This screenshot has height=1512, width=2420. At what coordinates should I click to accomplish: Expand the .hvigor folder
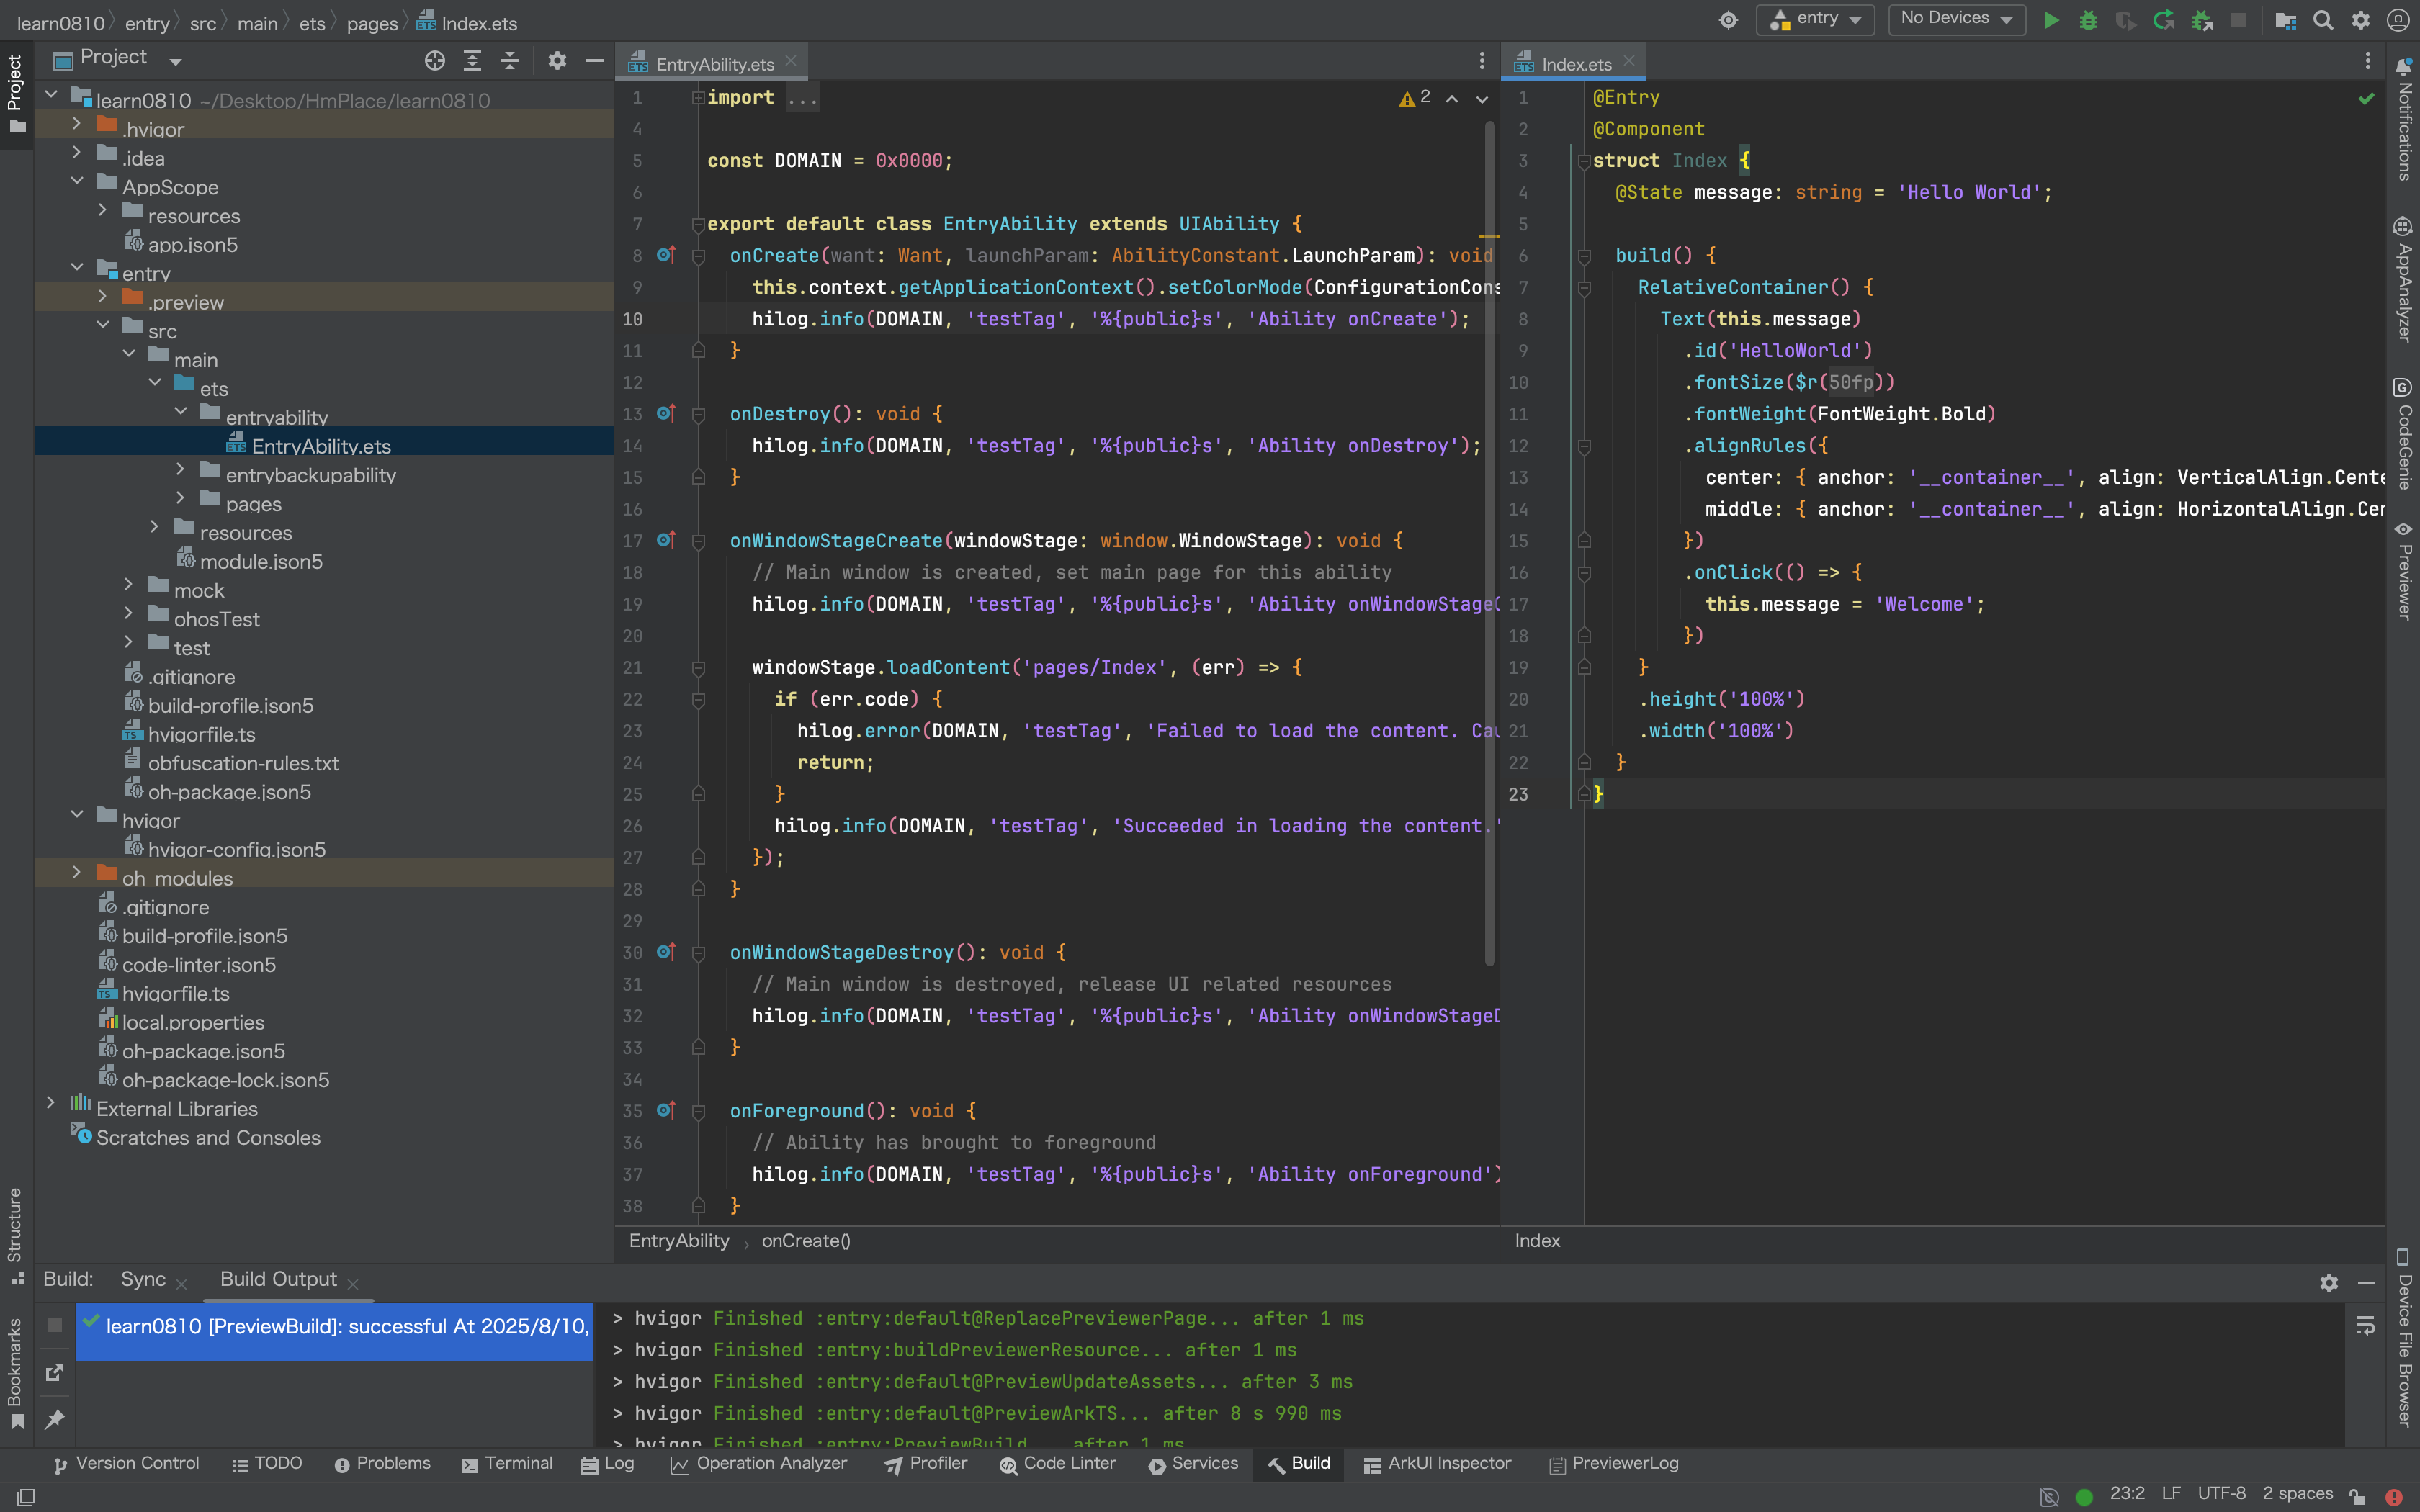coord(76,124)
